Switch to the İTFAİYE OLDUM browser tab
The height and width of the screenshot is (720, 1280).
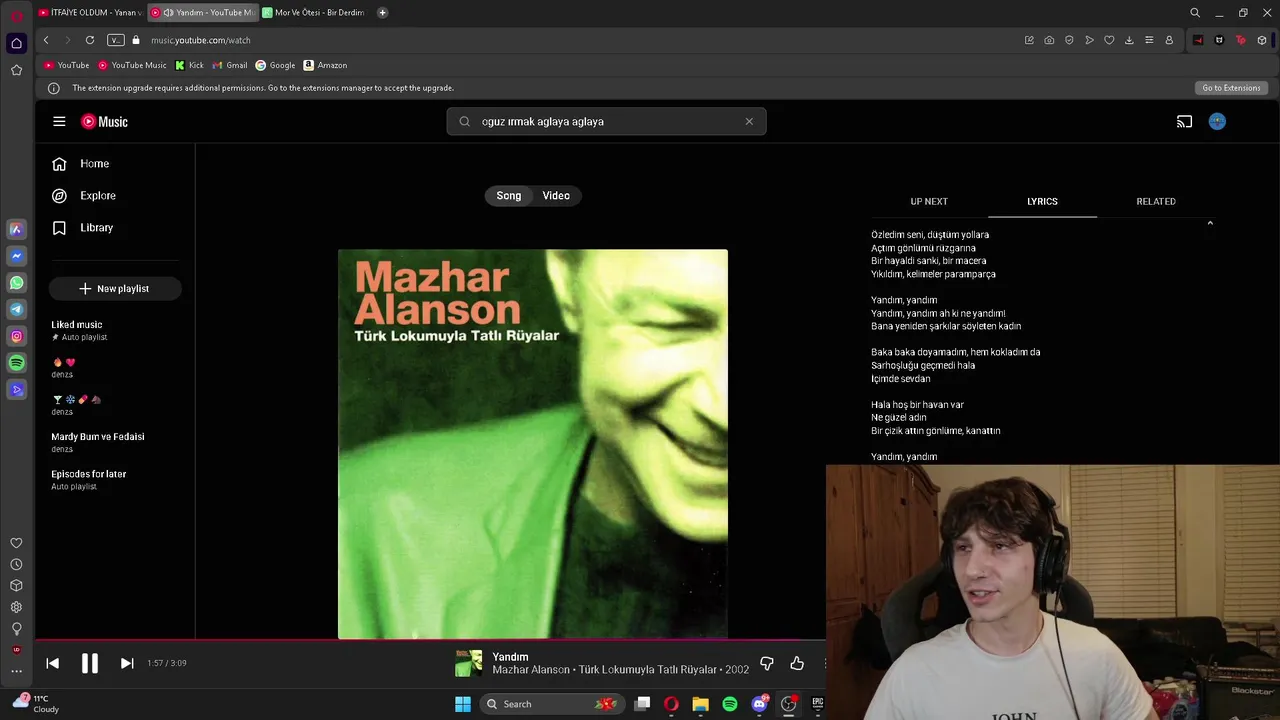click(90, 13)
